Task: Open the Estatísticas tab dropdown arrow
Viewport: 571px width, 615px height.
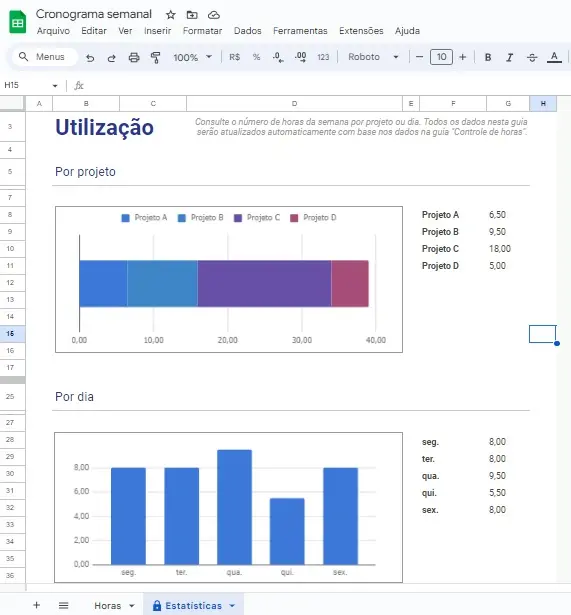Action: [x=232, y=606]
